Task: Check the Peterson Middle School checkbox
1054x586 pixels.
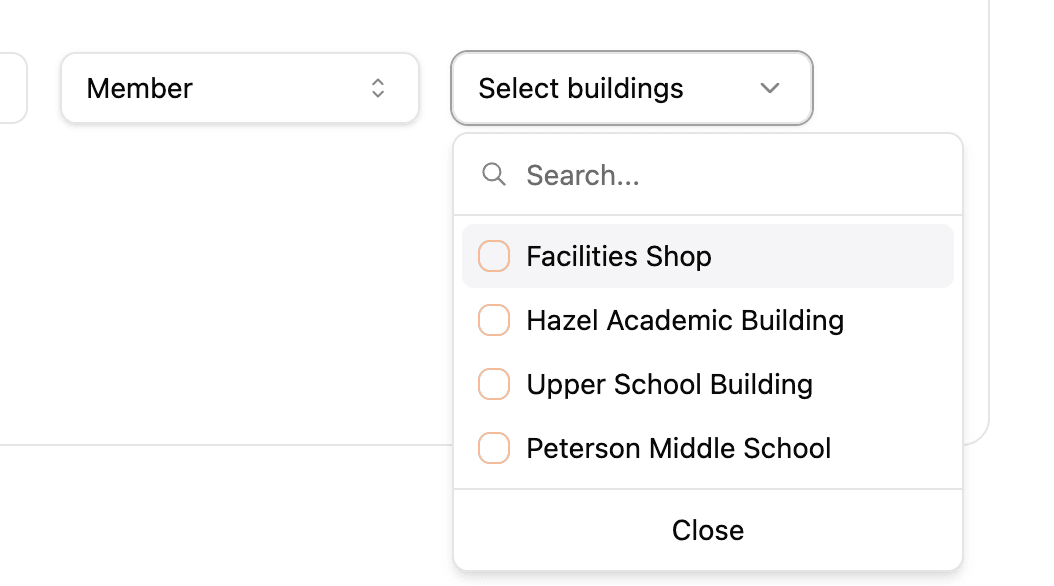Action: click(x=494, y=448)
